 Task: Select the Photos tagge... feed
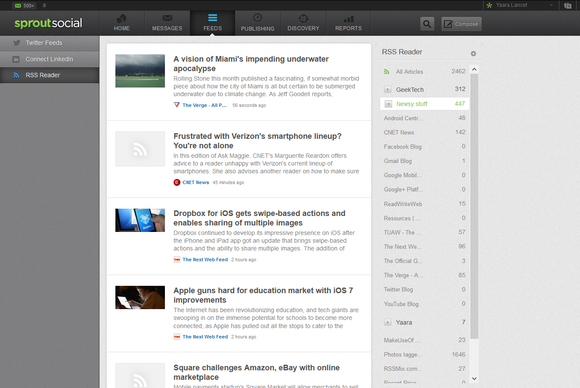[425, 354]
